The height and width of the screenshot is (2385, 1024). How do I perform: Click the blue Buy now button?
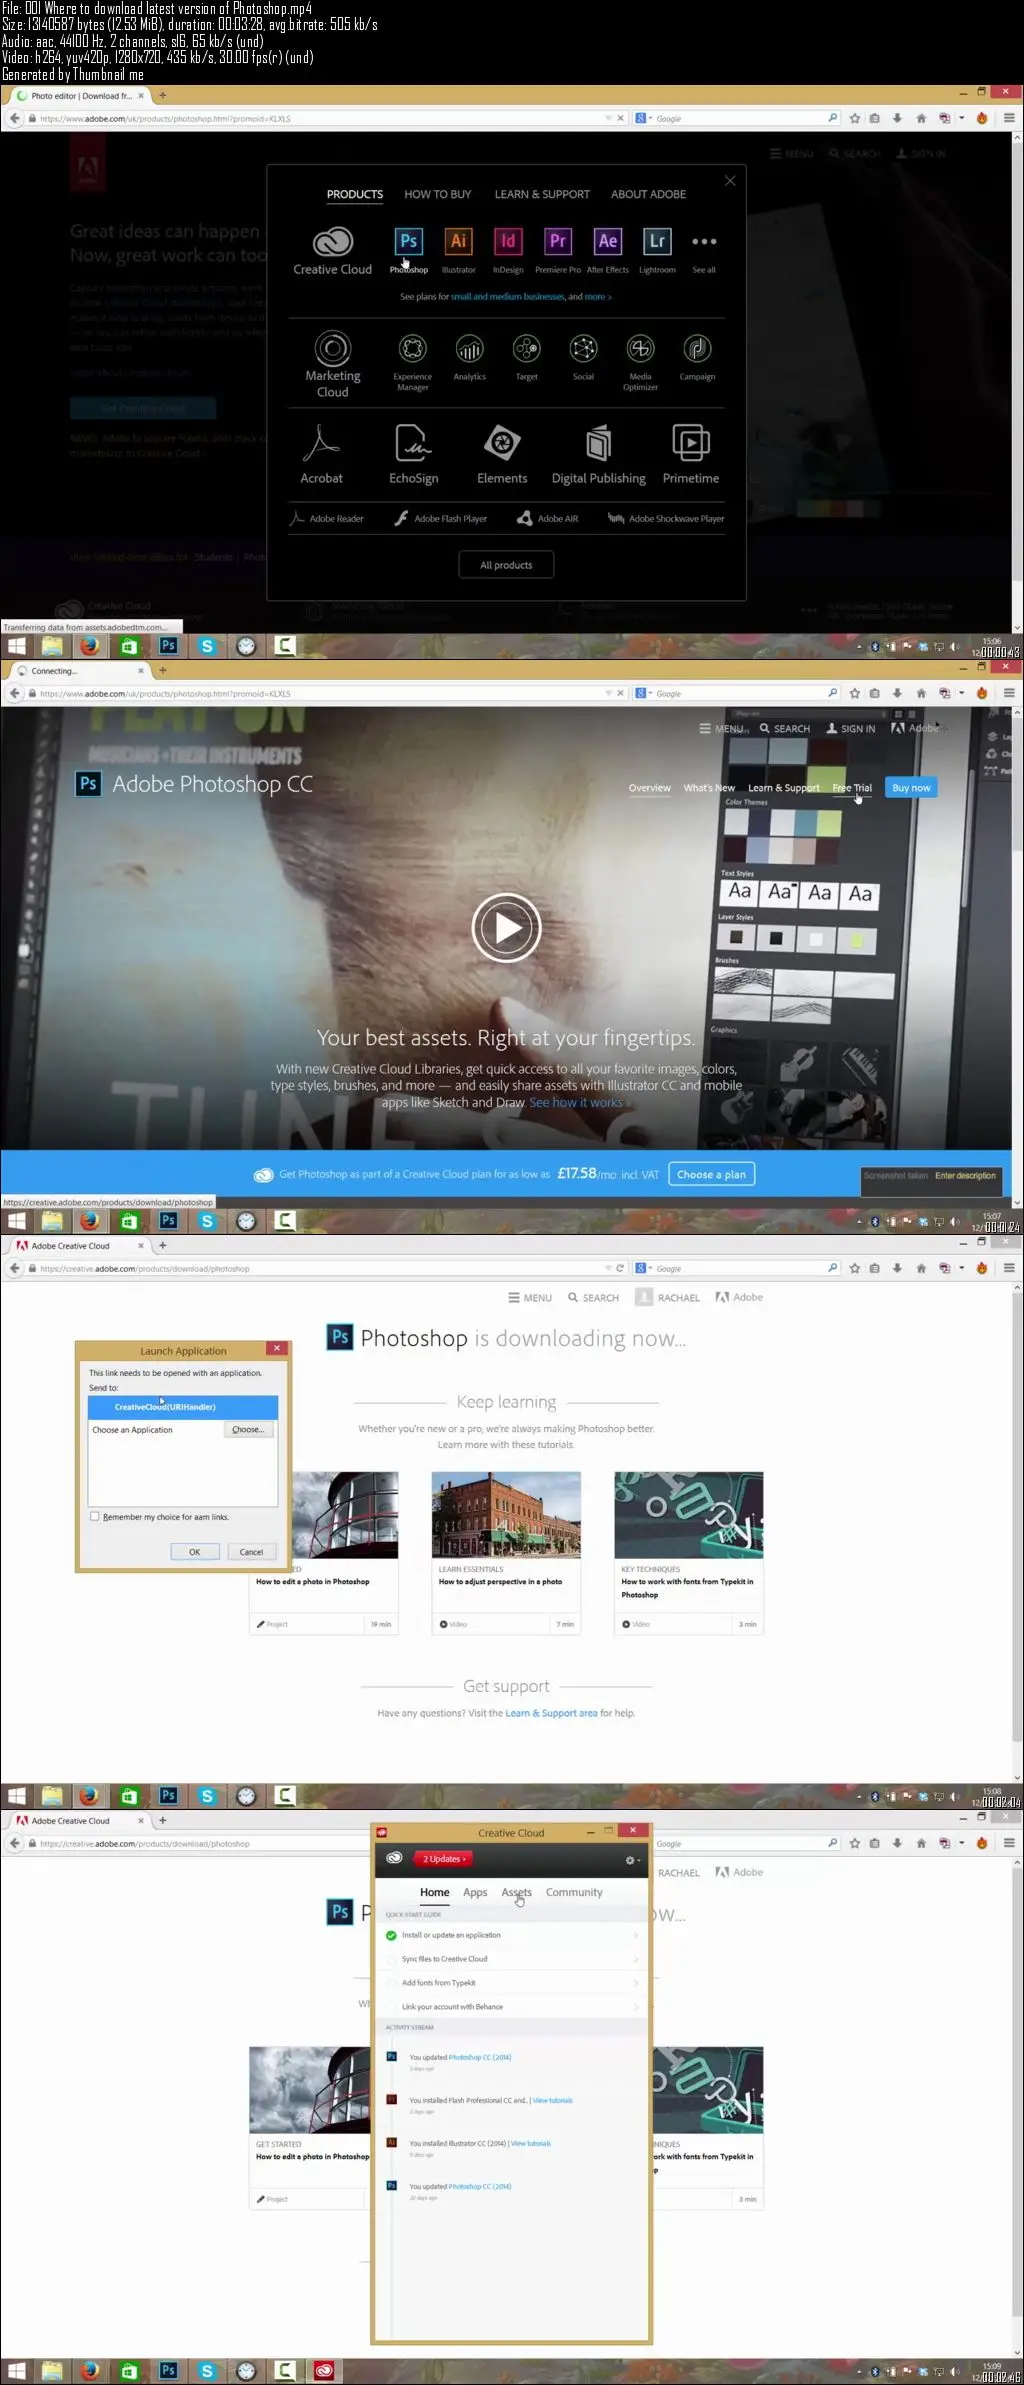[911, 788]
